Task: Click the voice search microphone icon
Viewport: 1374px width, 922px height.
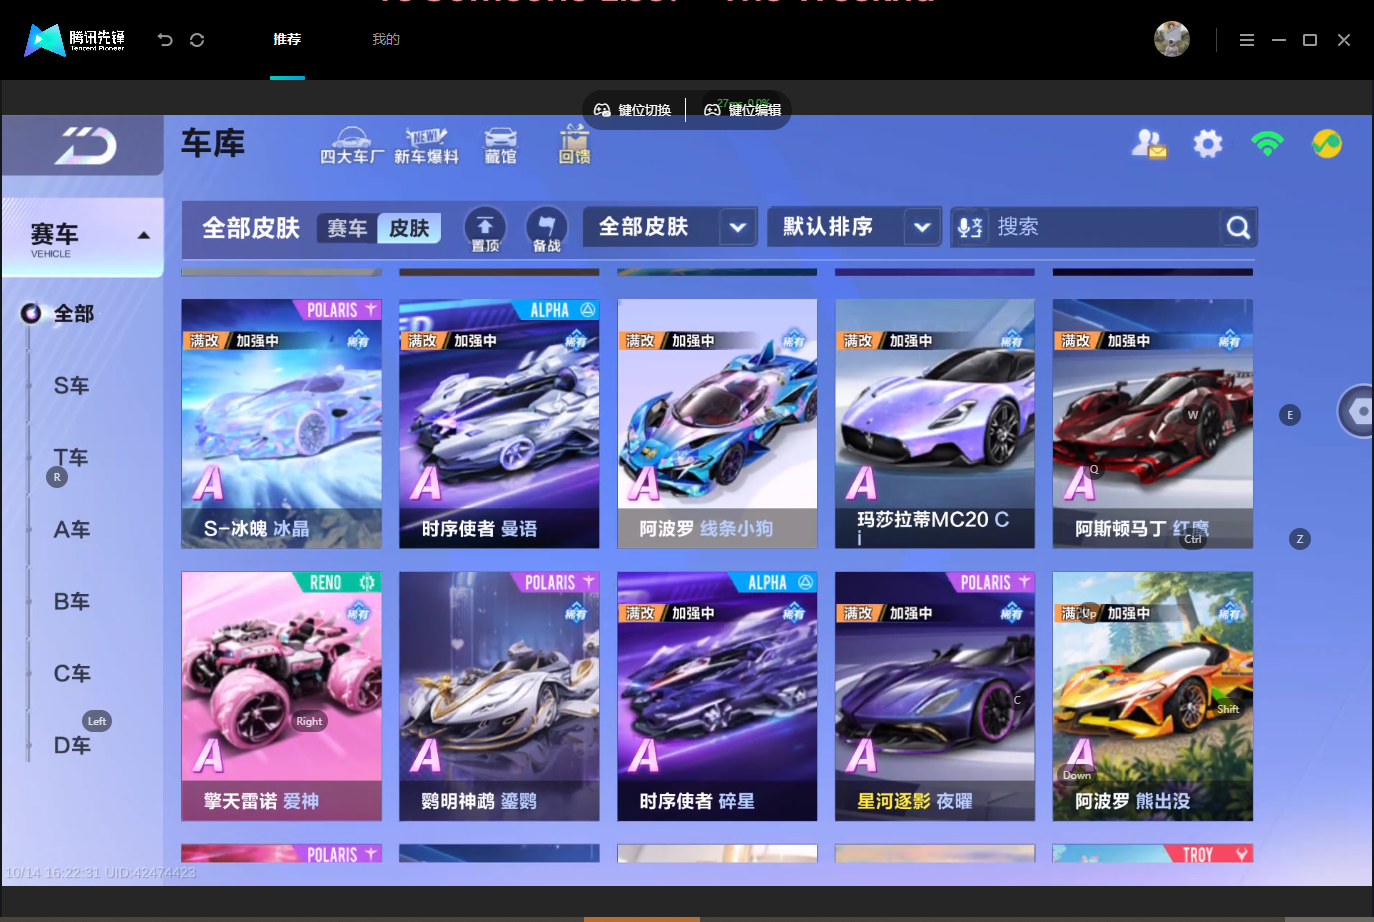Action: tap(970, 228)
